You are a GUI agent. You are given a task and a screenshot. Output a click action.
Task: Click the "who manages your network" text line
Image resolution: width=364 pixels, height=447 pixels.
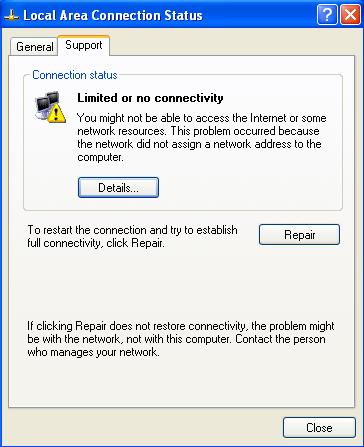click(93, 352)
